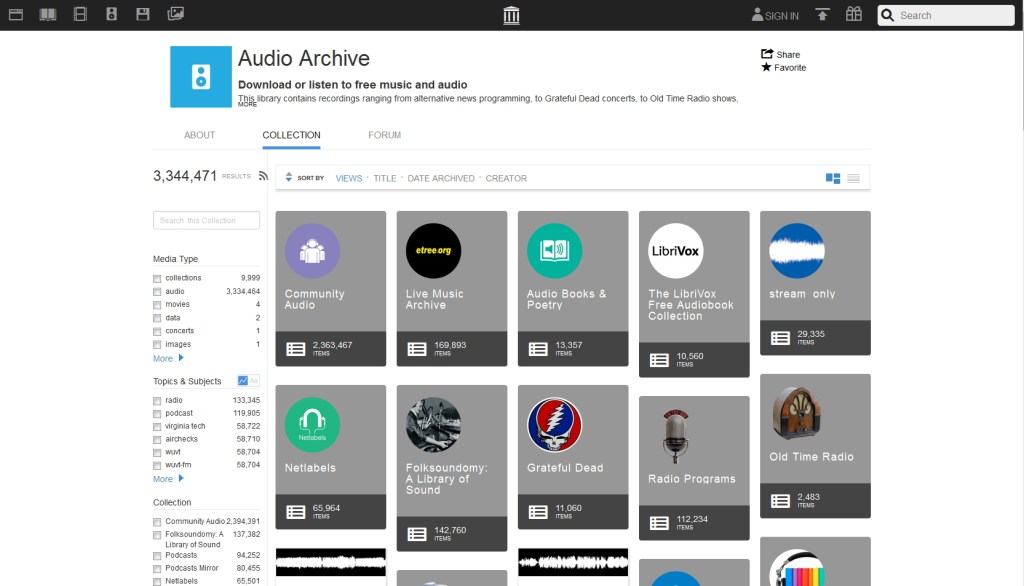This screenshot has width=1024, height=586.
Task: Expand More under Media Type
Action: click(x=167, y=358)
